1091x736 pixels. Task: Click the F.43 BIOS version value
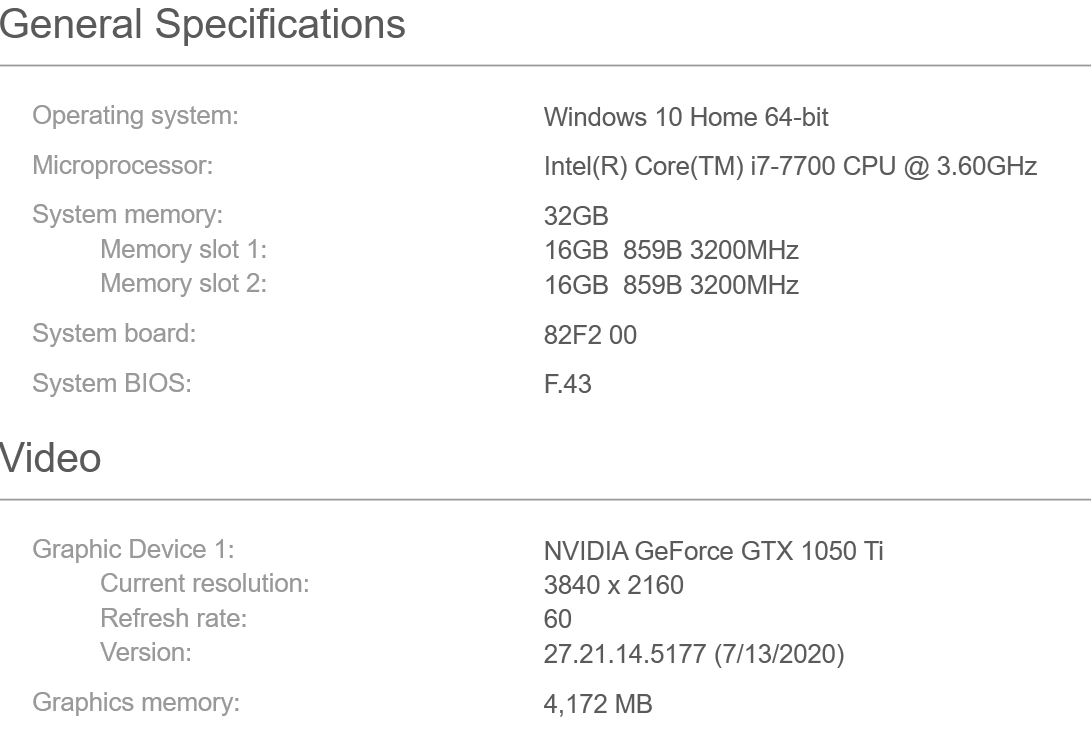coord(568,384)
